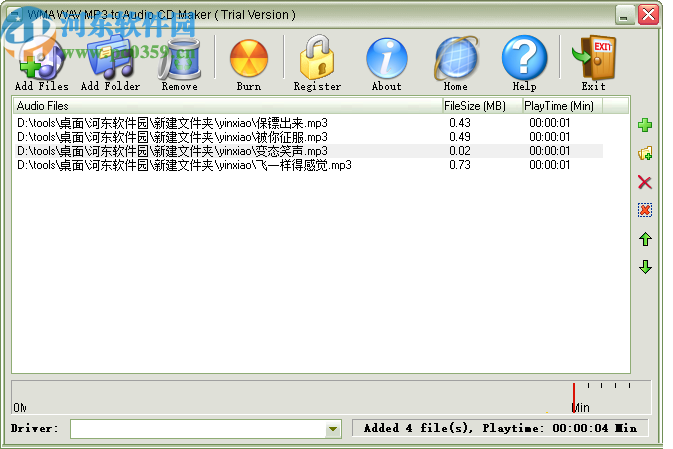The image size is (673, 449).
Task: Expand the Driver dropdown arrow
Action: pyautogui.click(x=333, y=429)
